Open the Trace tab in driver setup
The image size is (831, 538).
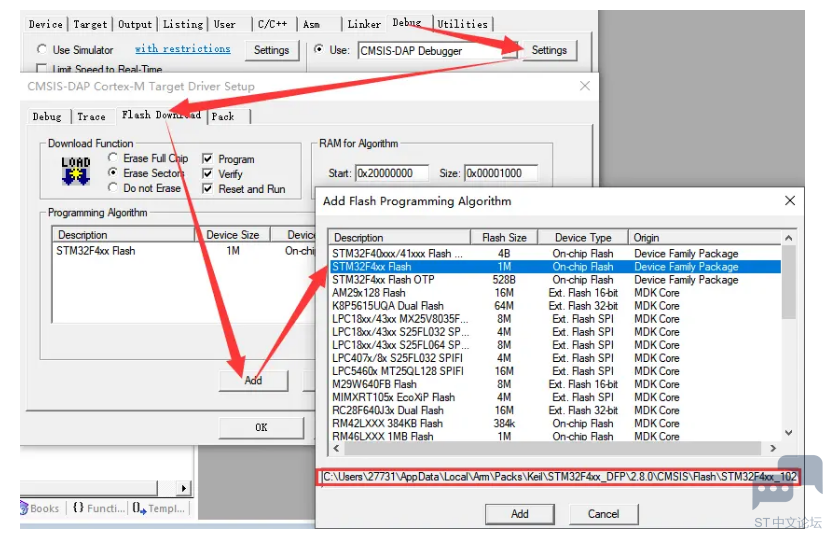[x=91, y=117]
